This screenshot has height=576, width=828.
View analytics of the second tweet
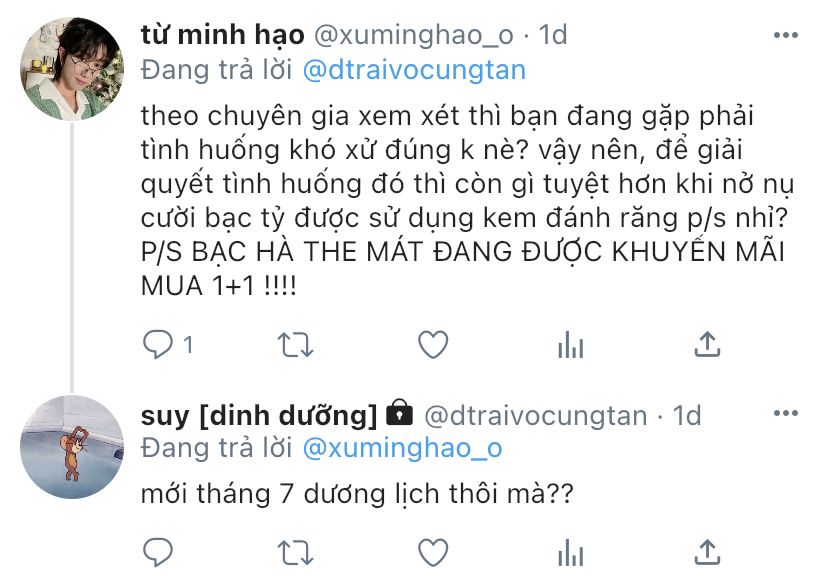pyautogui.click(x=570, y=552)
